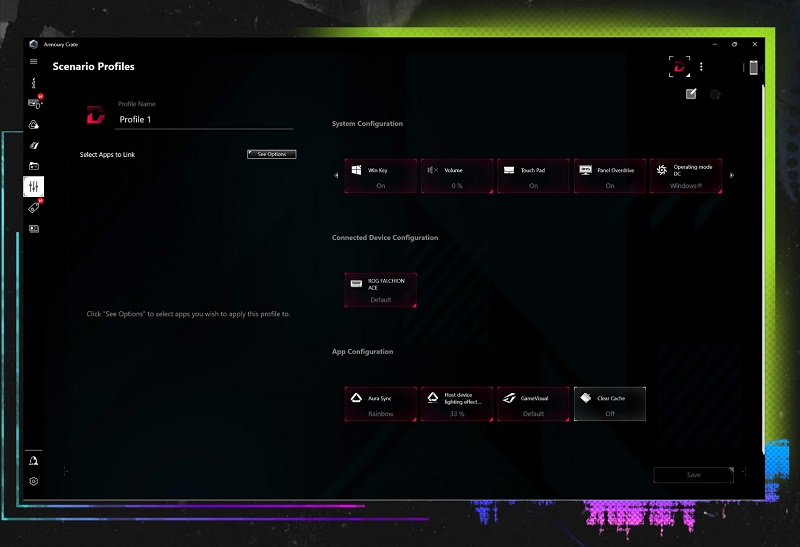The height and width of the screenshot is (547, 800).
Task: Open the News panel icon in sidebar
Action: [34, 229]
